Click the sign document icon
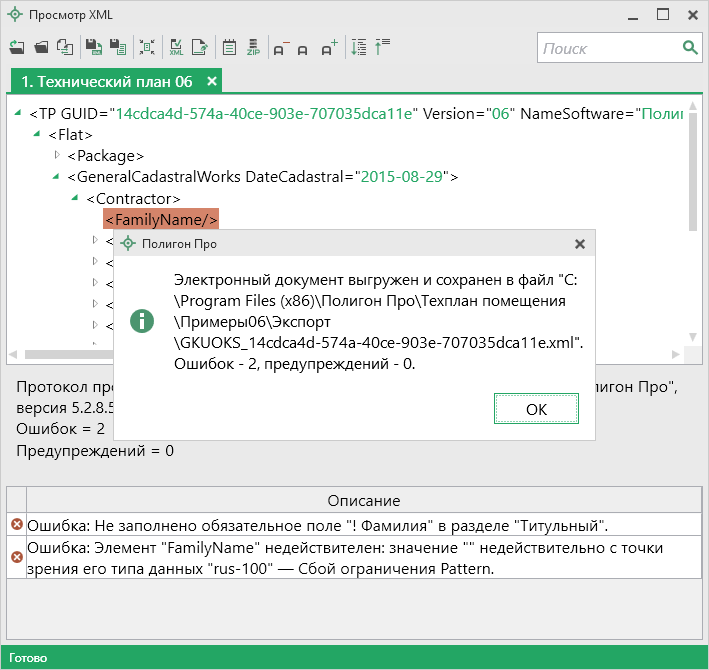Image resolution: width=709 pixels, height=670 pixels. pyautogui.click(x=200, y=47)
